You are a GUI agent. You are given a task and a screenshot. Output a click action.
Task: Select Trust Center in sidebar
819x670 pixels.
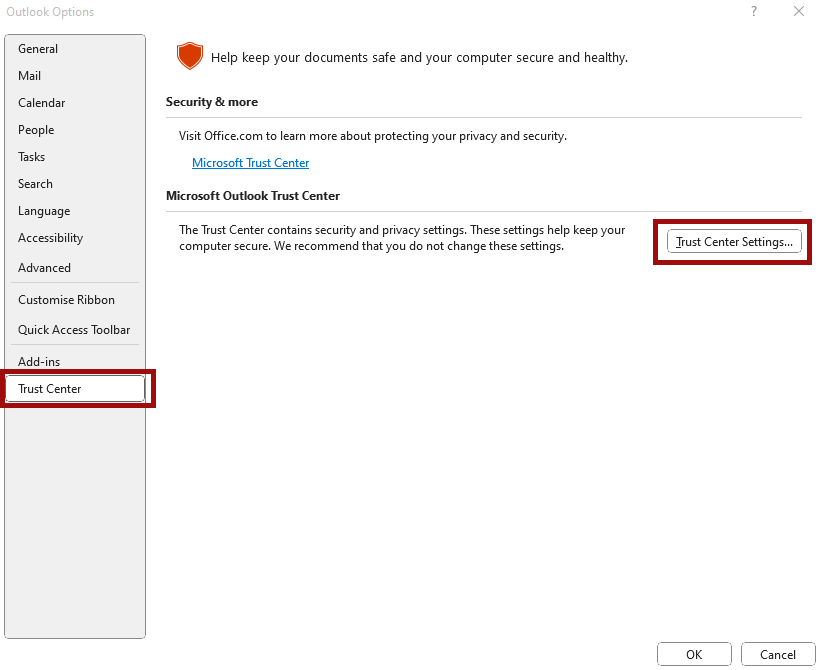(75, 389)
